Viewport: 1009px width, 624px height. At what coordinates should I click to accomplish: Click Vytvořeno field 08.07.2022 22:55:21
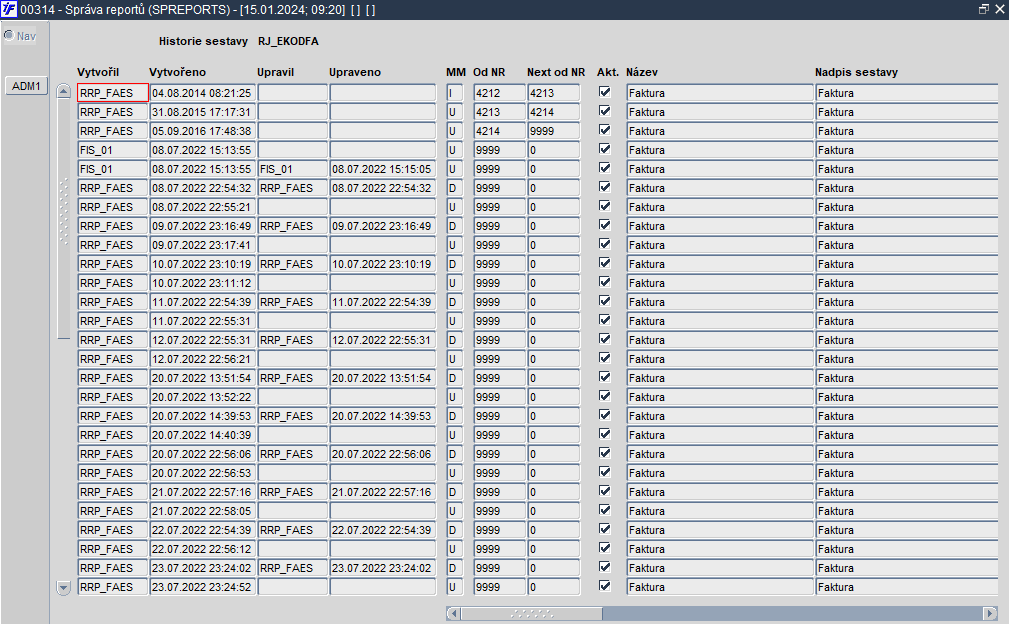click(203, 206)
